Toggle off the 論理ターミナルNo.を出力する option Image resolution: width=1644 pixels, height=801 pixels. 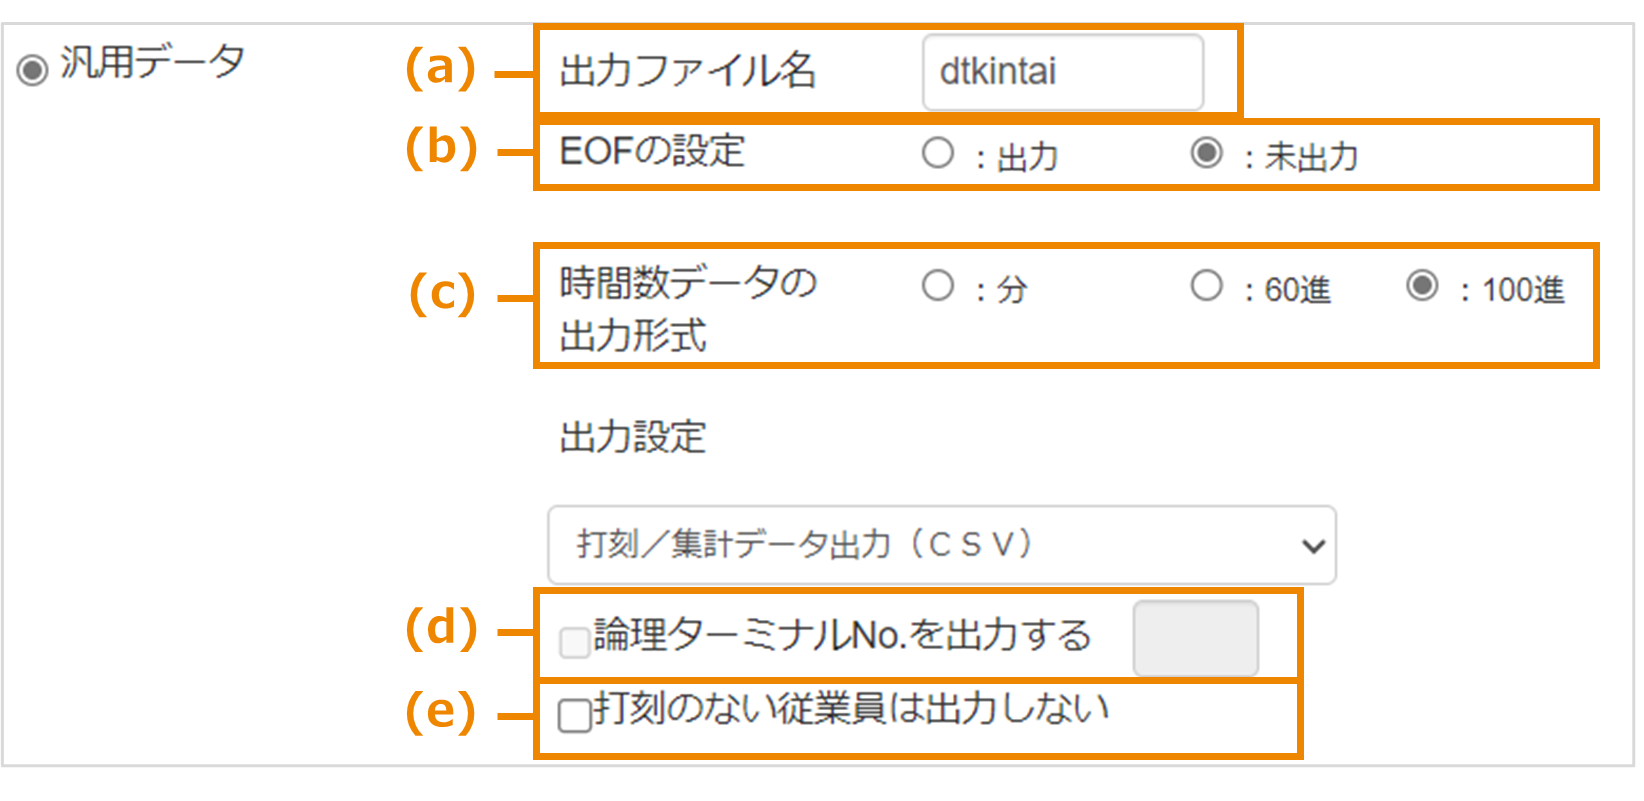click(x=575, y=644)
